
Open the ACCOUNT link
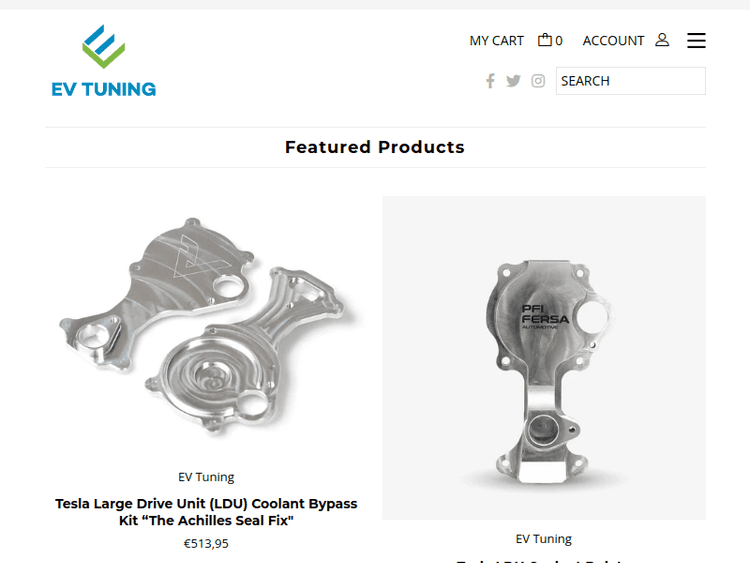613,41
